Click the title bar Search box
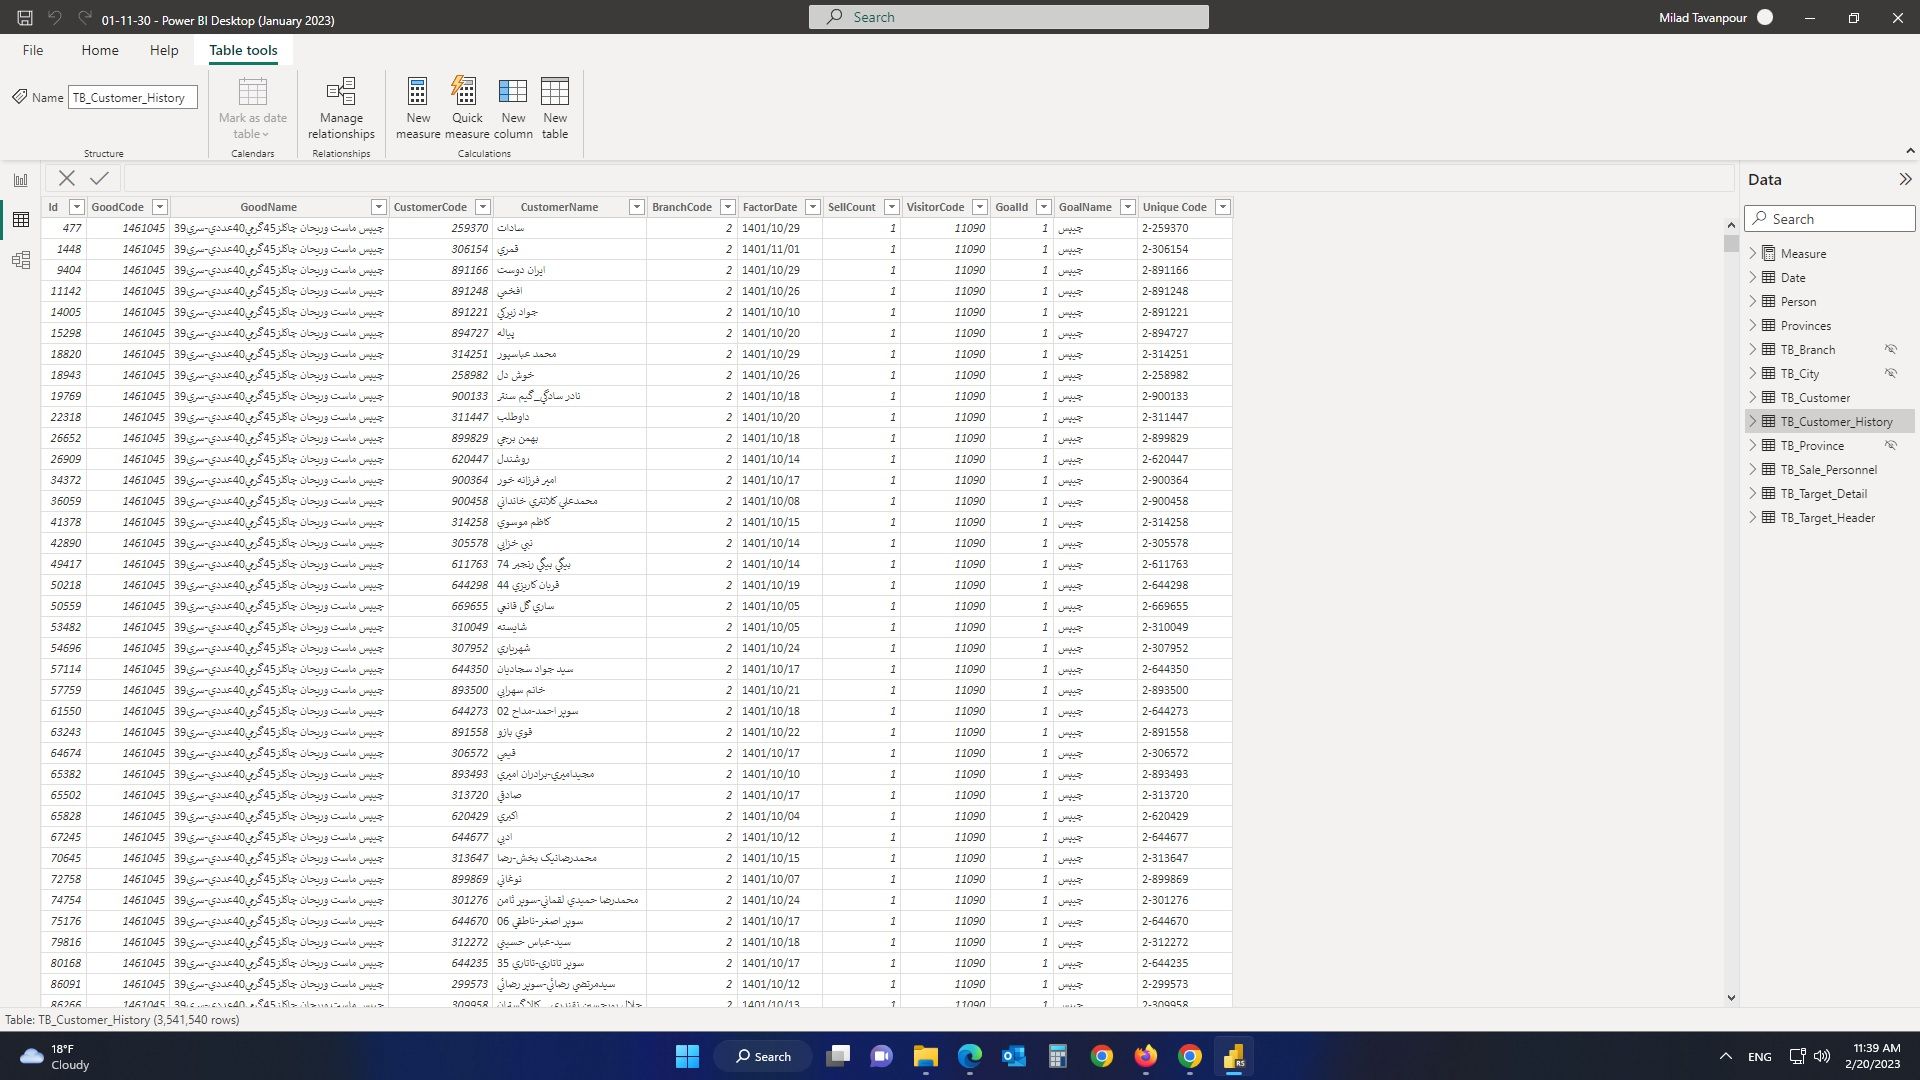1920x1080 pixels. [x=1008, y=17]
